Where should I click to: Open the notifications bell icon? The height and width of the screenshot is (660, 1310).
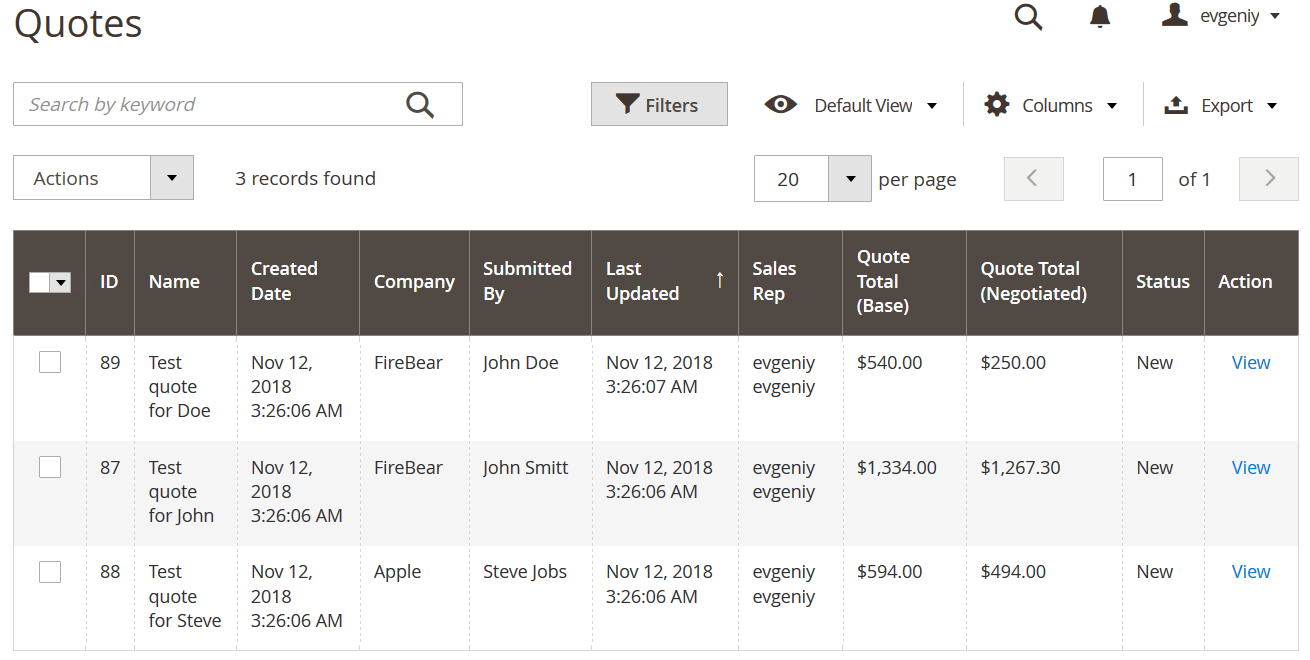pyautogui.click(x=1100, y=17)
